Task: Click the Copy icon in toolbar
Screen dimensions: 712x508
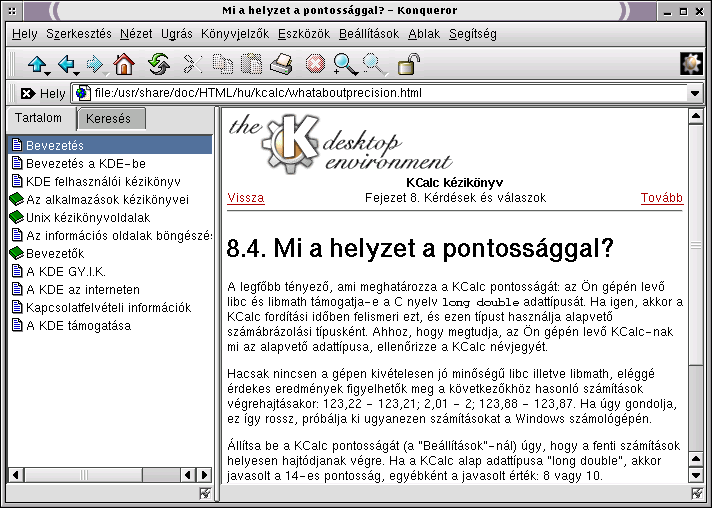Action: click(x=222, y=64)
